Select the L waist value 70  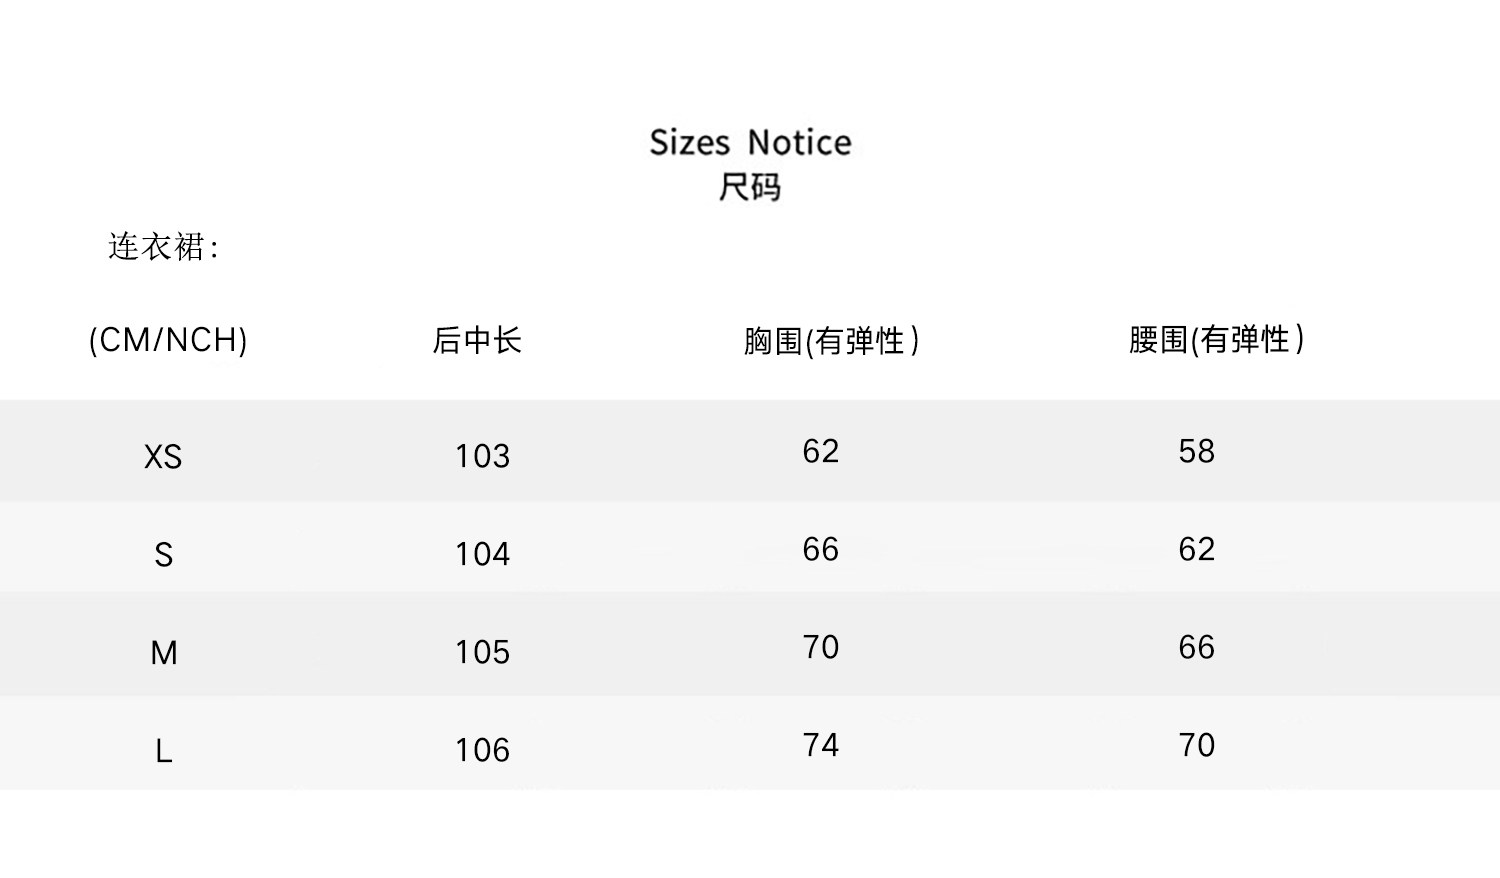[x=1196, y=746]
